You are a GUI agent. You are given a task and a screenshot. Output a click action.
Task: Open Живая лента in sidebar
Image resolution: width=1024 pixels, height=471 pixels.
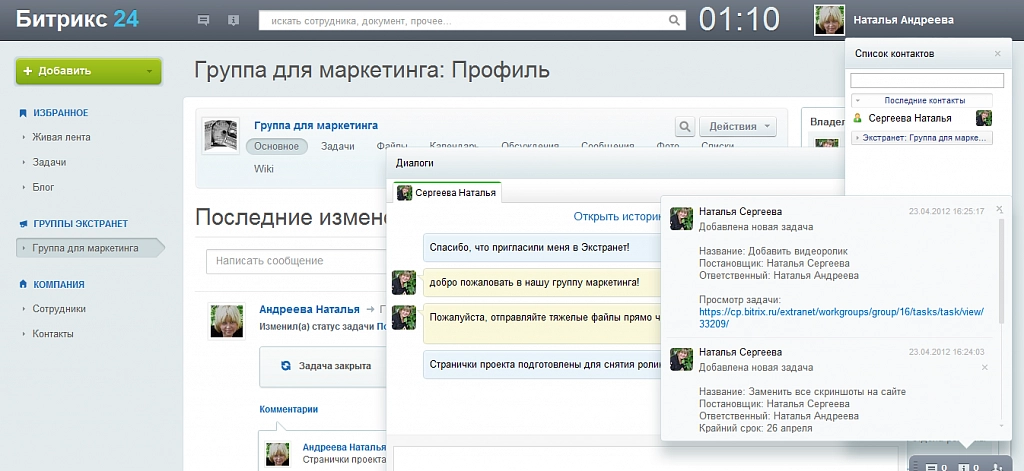coord(61,137)
